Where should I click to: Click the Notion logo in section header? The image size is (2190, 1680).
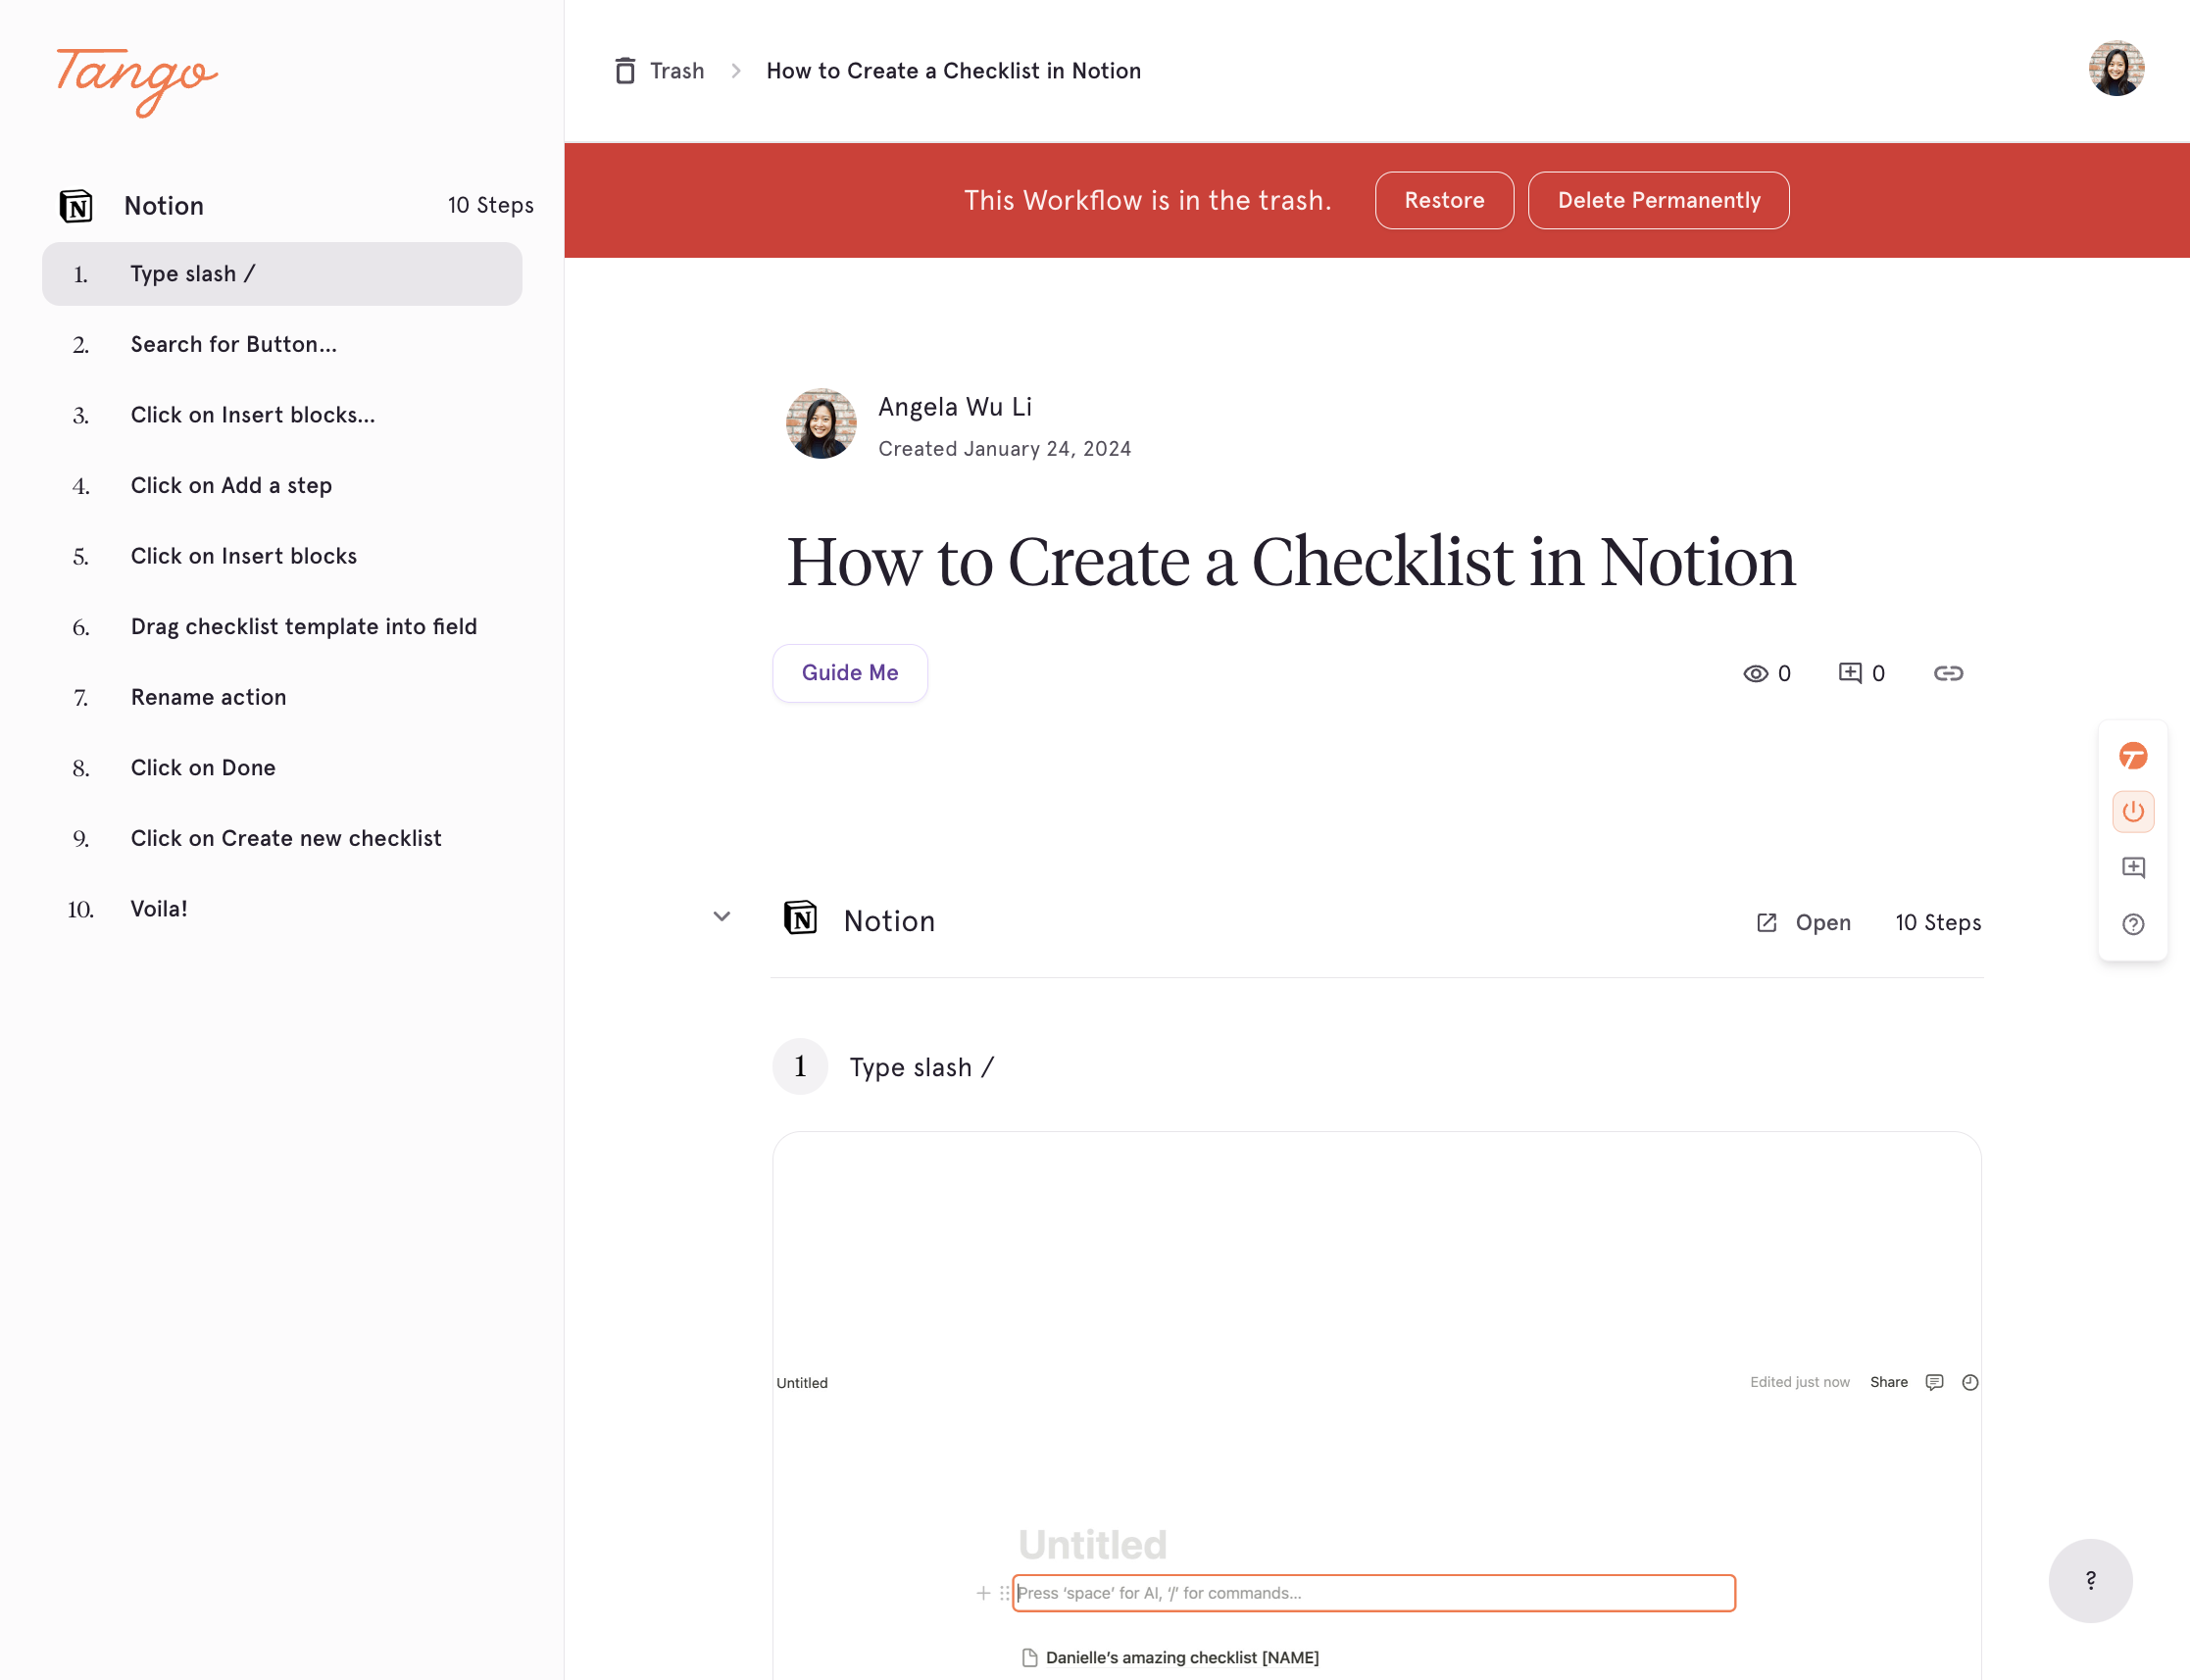coord(800,918)
